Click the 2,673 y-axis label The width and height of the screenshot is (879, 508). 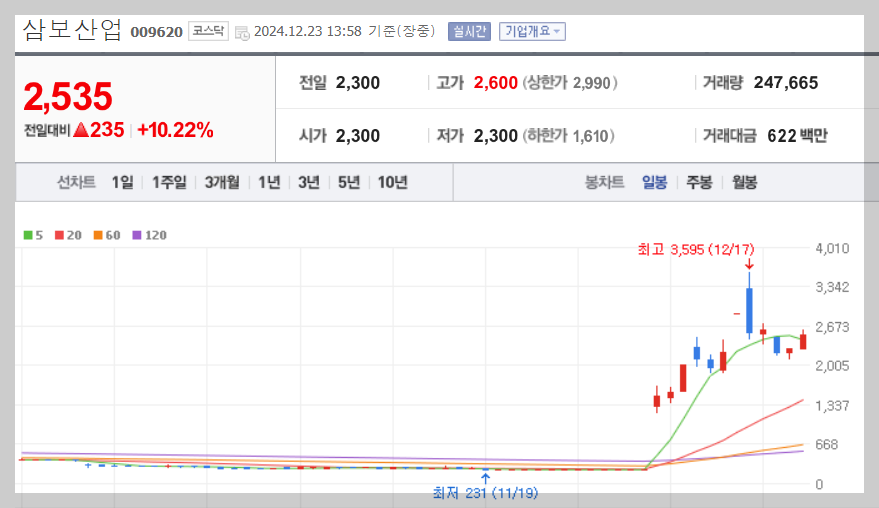click(832, 327)
